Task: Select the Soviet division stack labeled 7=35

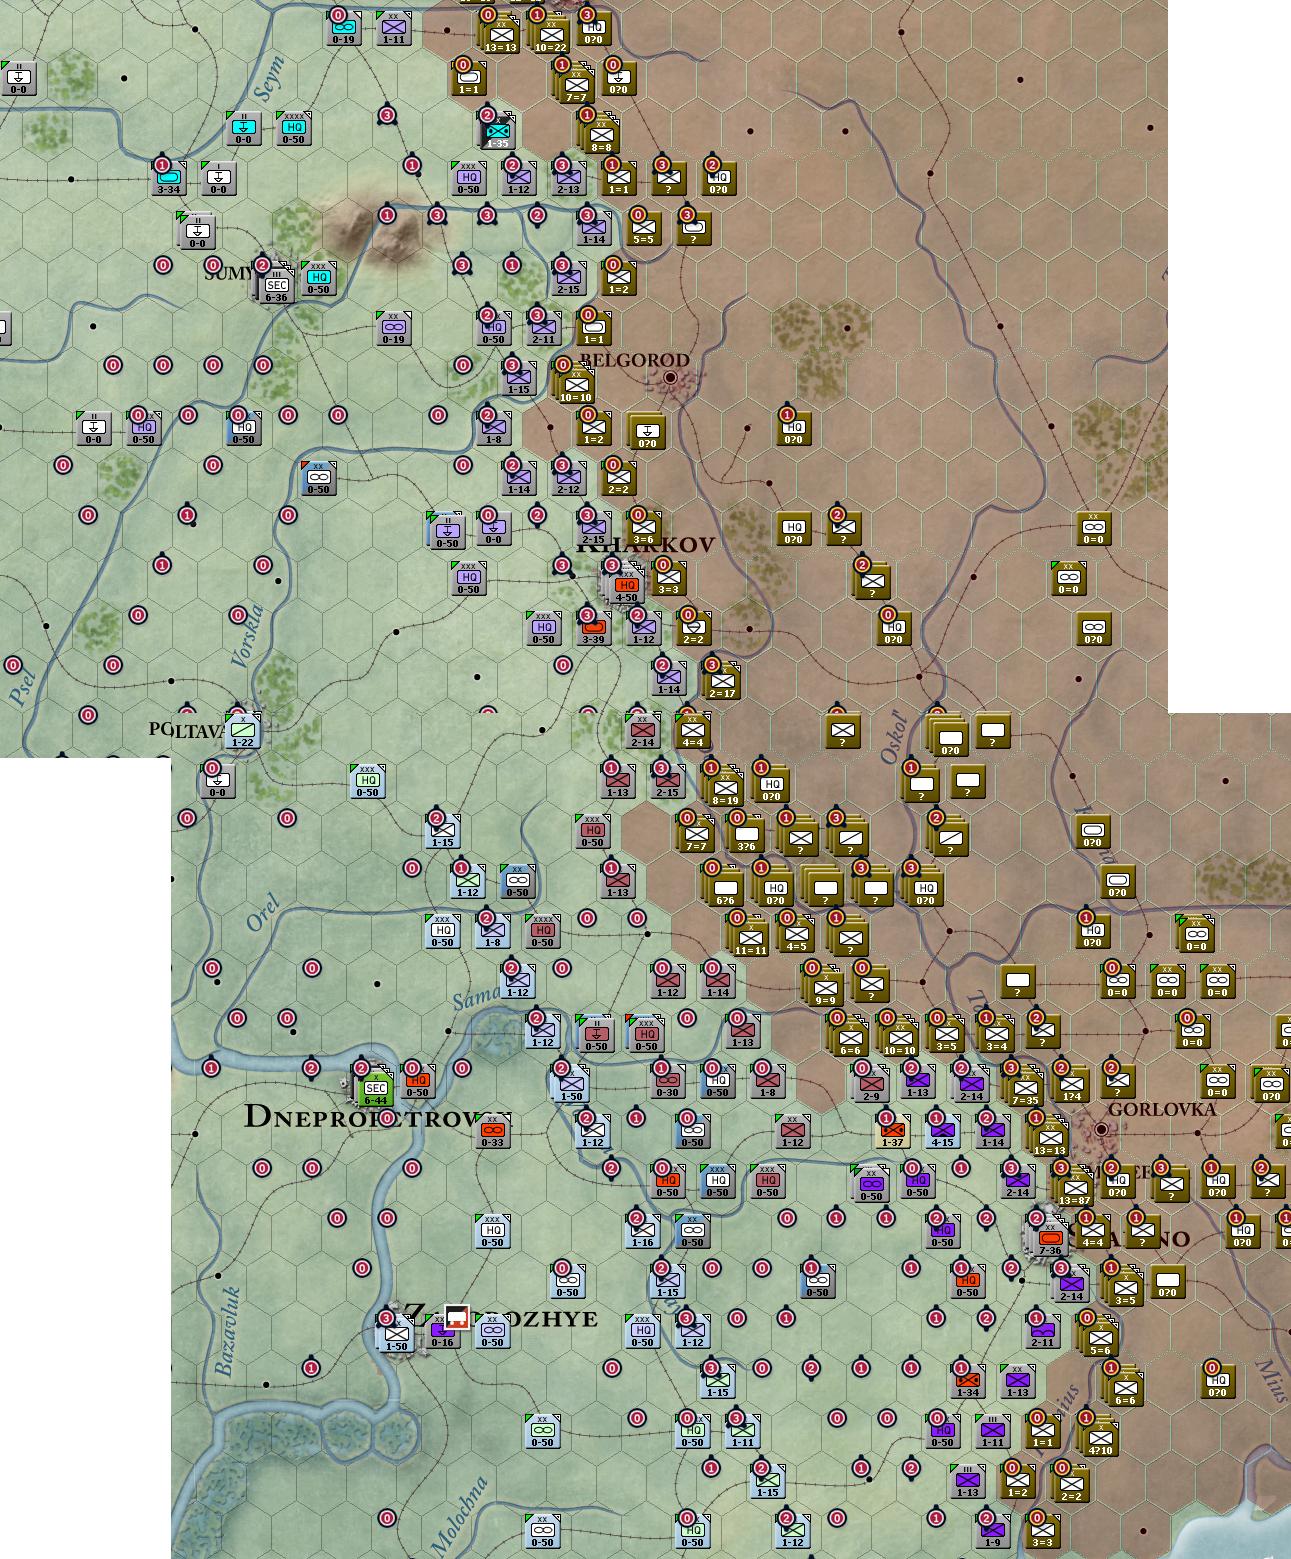Action: pos(1025,1087)
